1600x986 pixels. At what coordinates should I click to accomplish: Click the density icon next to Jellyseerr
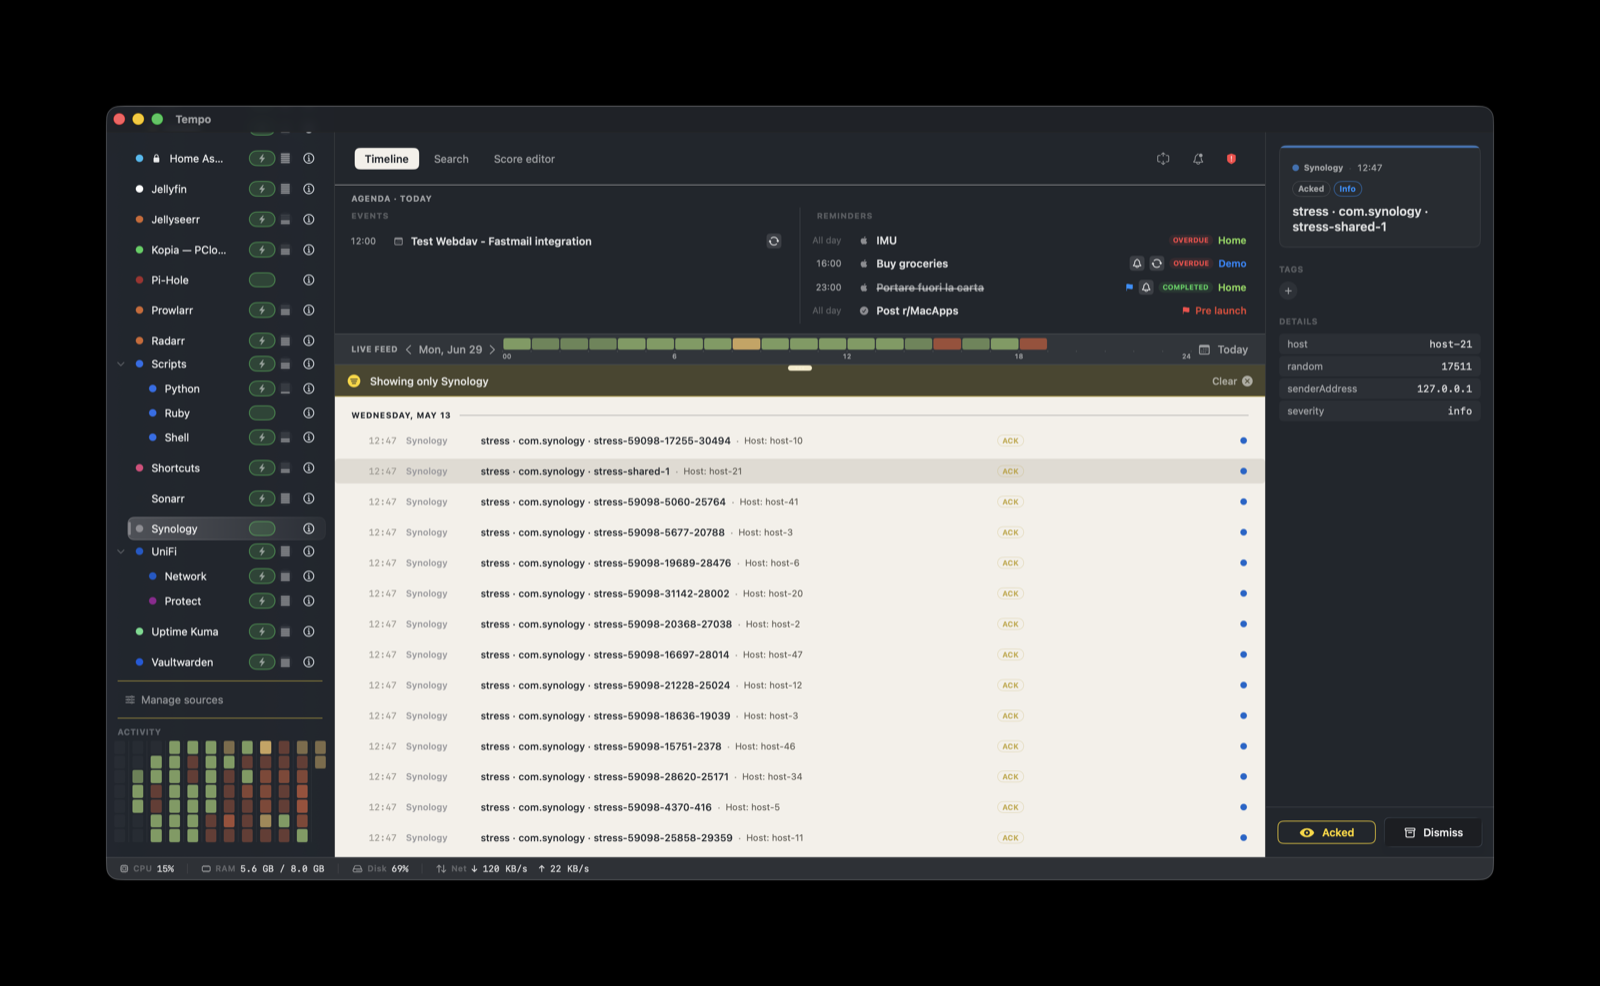[x=285, y=219]
